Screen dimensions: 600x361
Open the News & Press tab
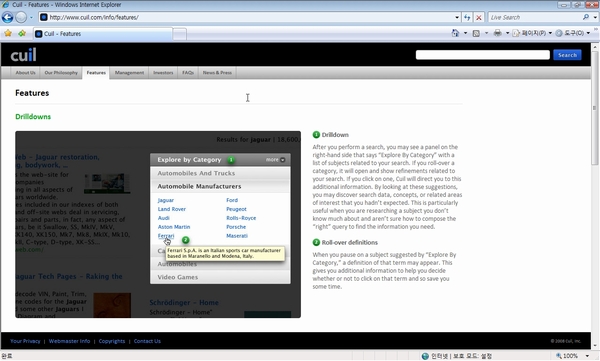coord(217,73)
